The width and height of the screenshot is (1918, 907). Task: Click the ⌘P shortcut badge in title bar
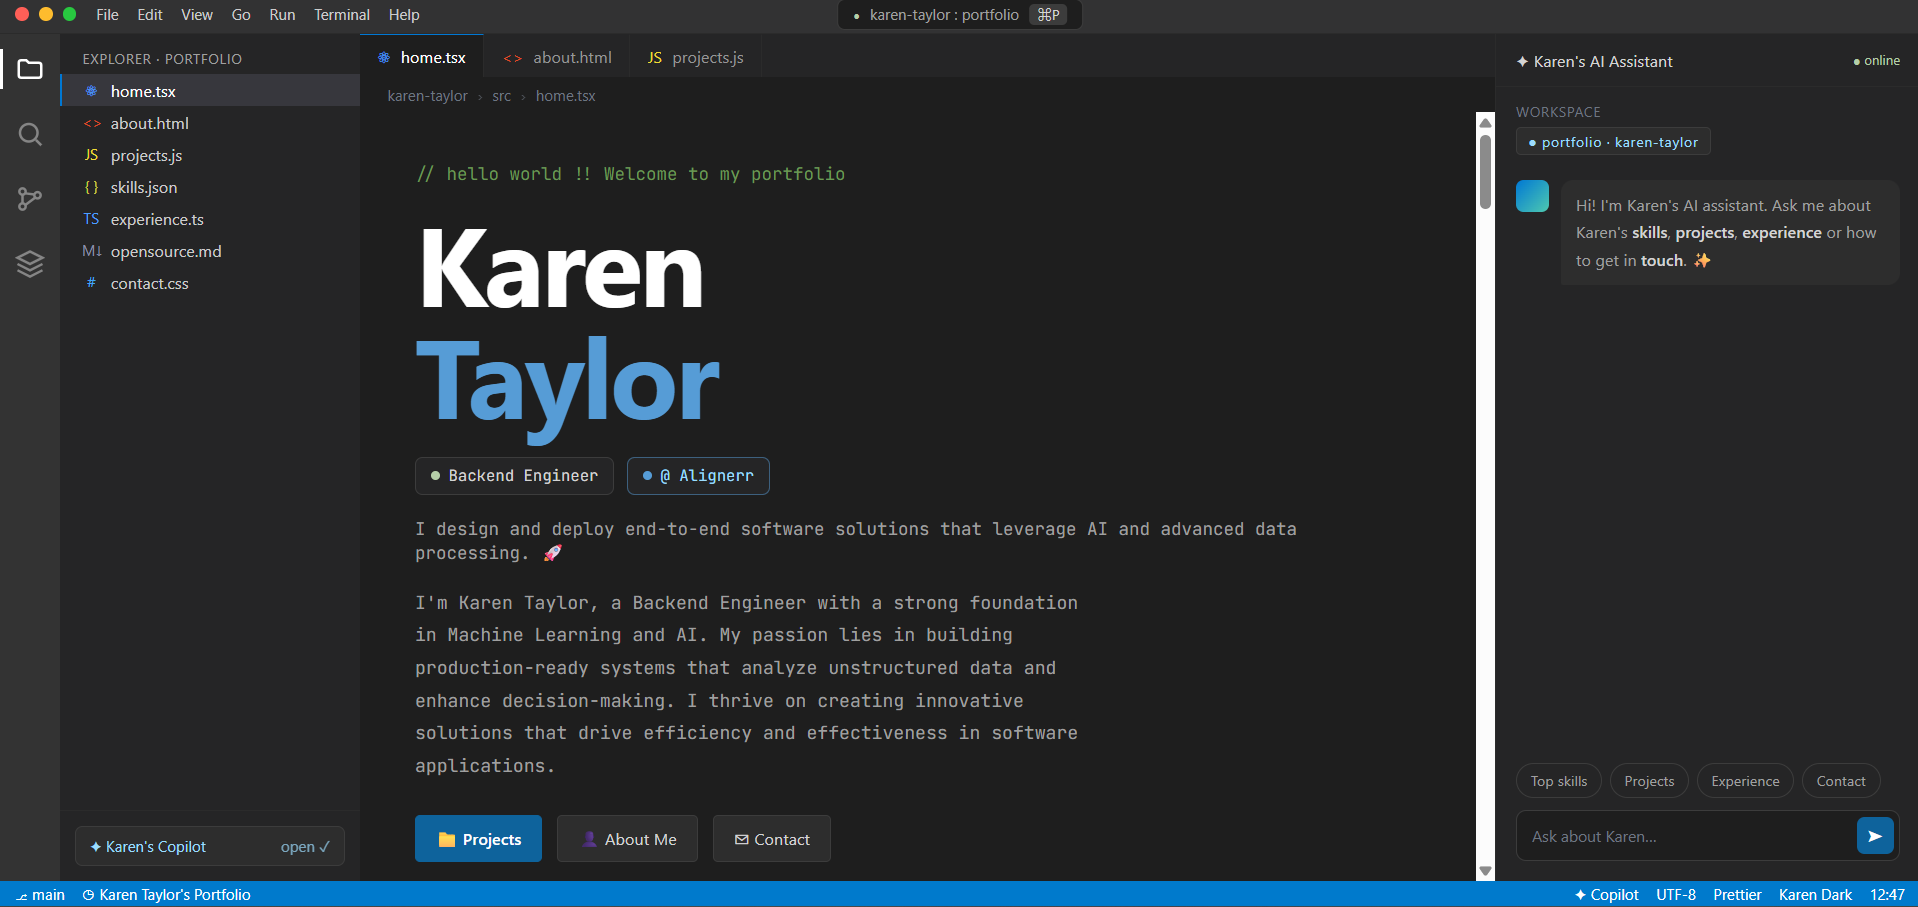click(1048, 15)
